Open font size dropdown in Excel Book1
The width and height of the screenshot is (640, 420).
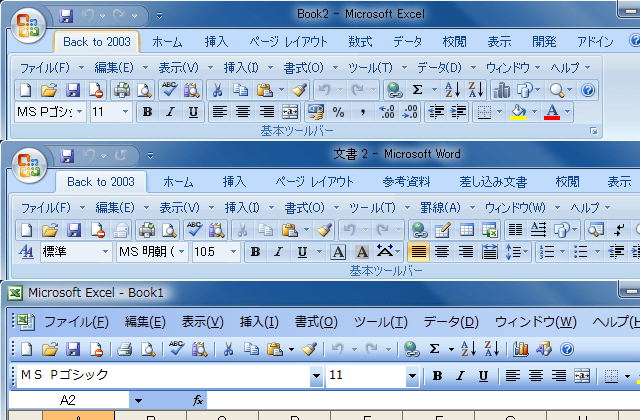point(412,376)
